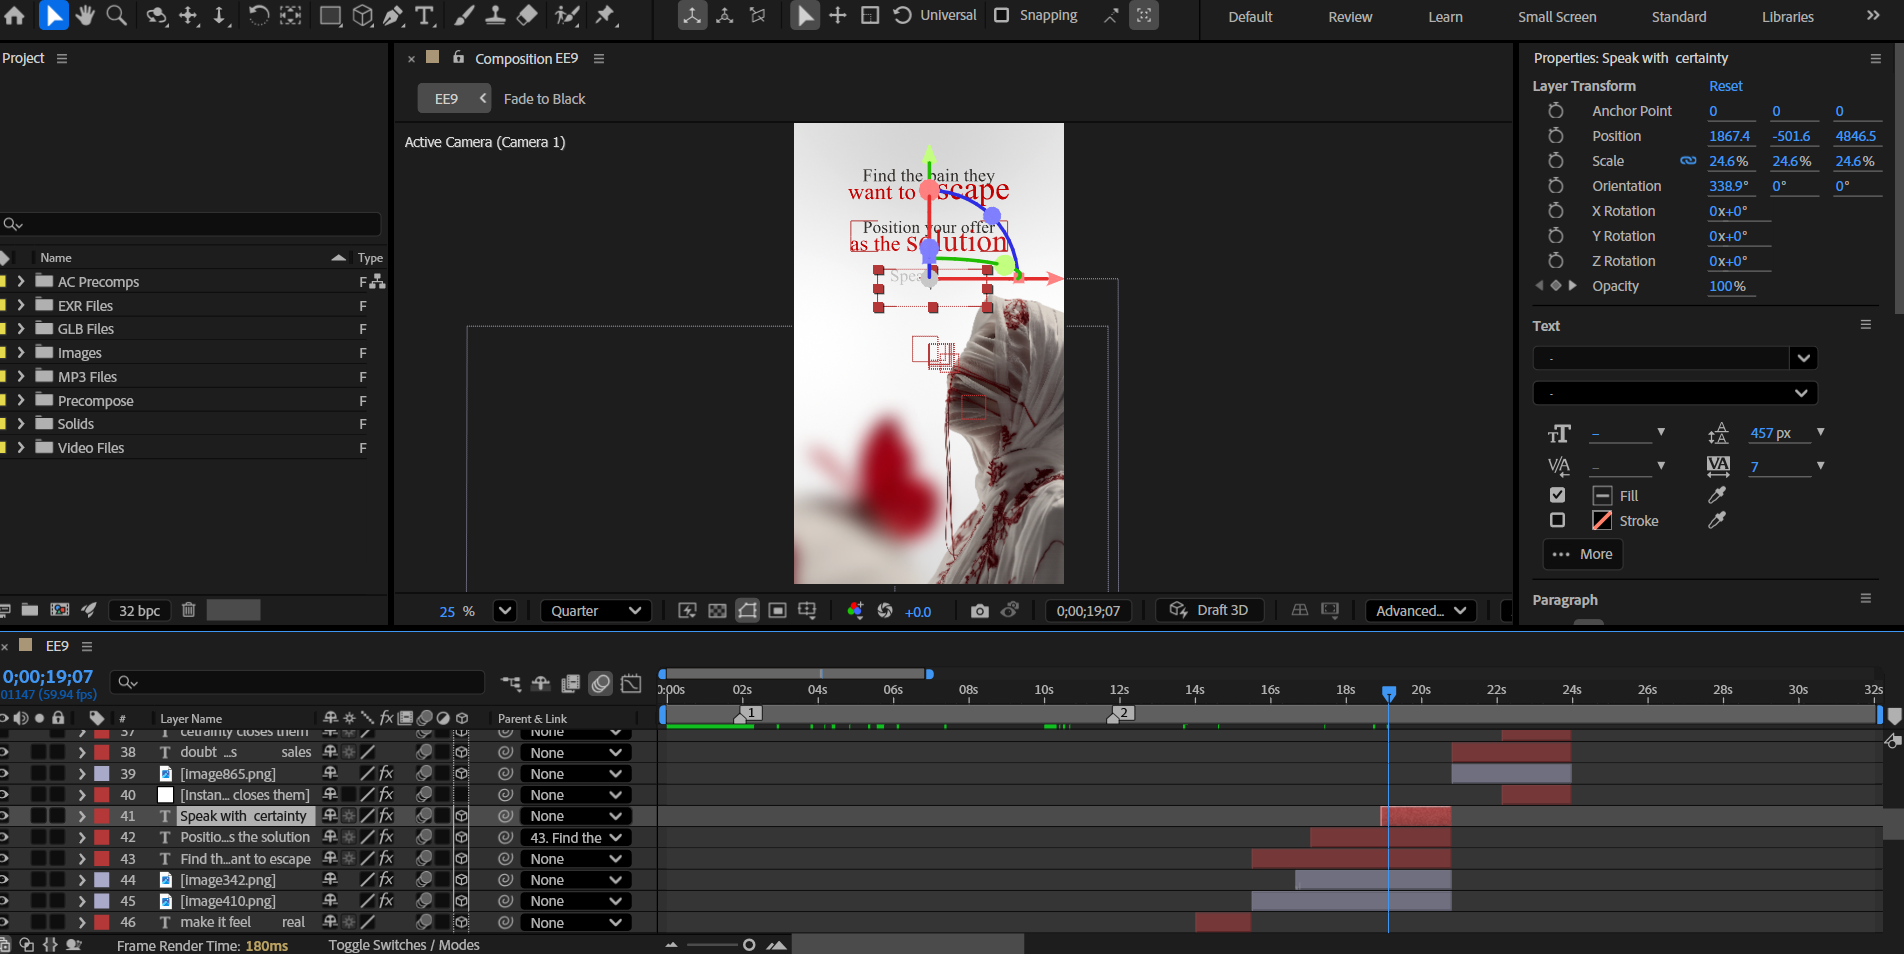Select the Hand tool
Screen dimensions: 1904x954
[x=85, y=15]
